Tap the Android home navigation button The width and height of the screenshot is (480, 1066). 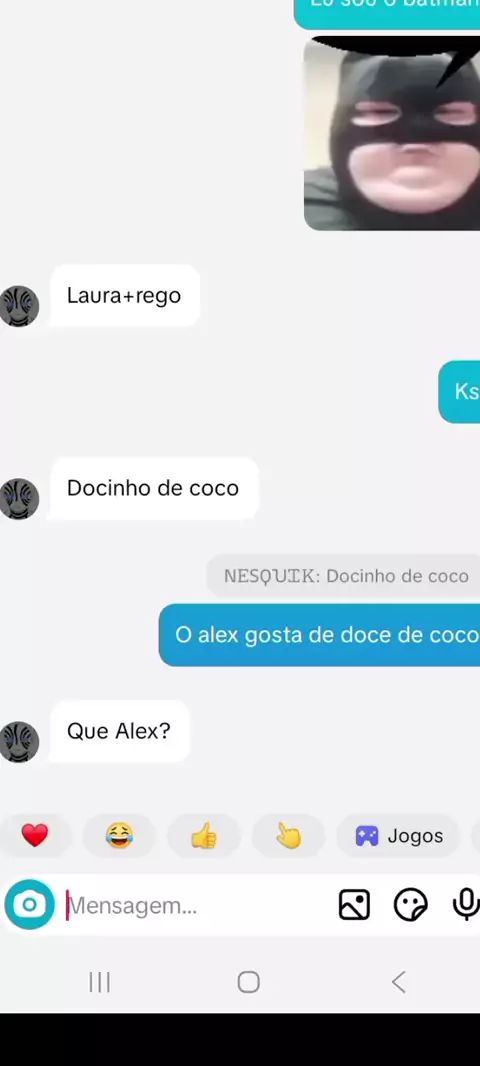(248, 982)
